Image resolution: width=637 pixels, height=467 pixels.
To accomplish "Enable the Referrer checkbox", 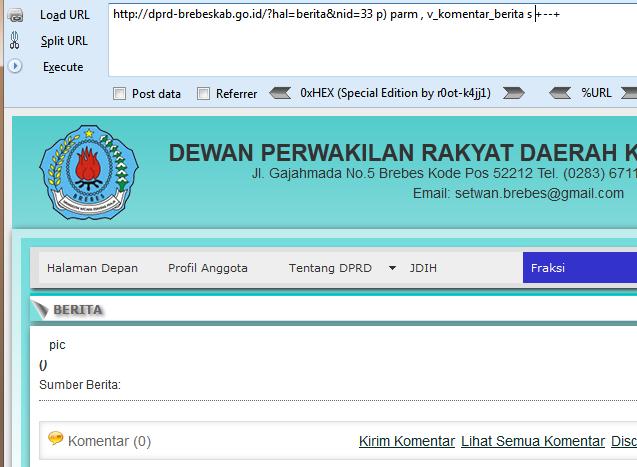I will coord(203,94).
